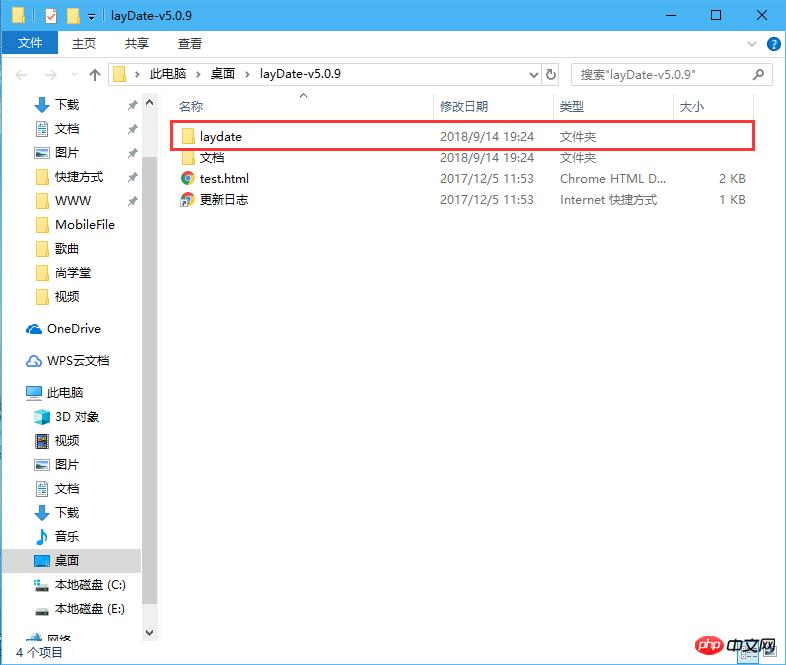Sort by the 修改日期 column header
The width and height of the screenshot is (786, 665).
[464, 106]
